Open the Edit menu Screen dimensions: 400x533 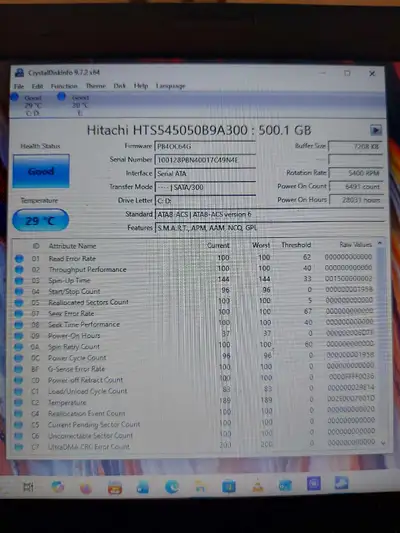tap(37, 86)
